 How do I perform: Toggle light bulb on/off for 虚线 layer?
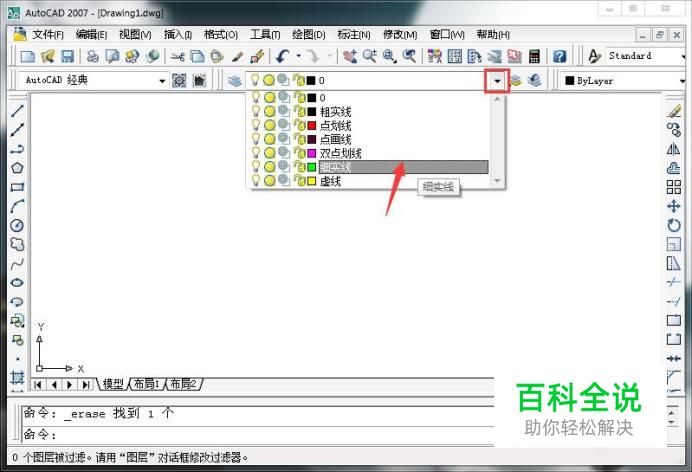point(256,180)
